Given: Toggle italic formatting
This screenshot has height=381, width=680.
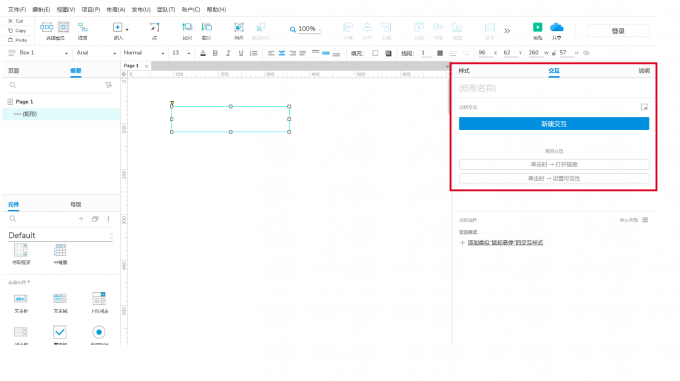Looking at the screenshot, I should click(228, 53).
